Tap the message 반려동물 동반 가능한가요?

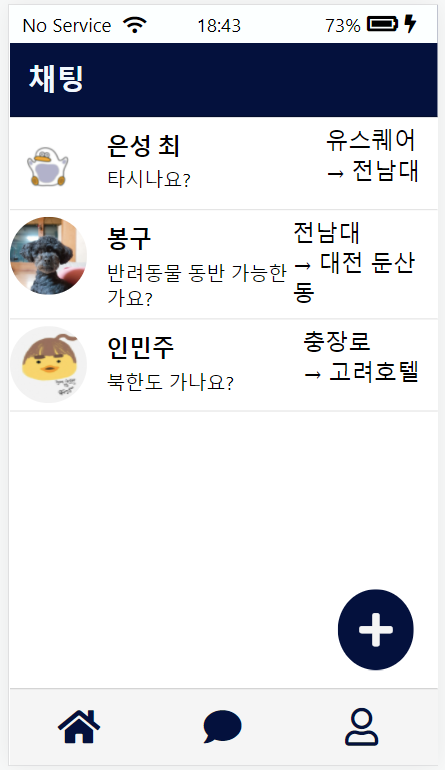[196, 285]
